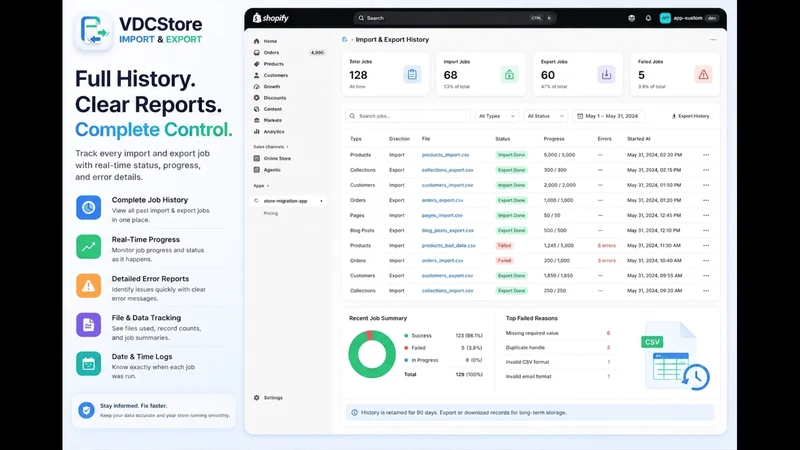The height and width of the screenshot is (450, 800).
Task: Click the top Shopify search bar
Action: click(x=455, y=18)
